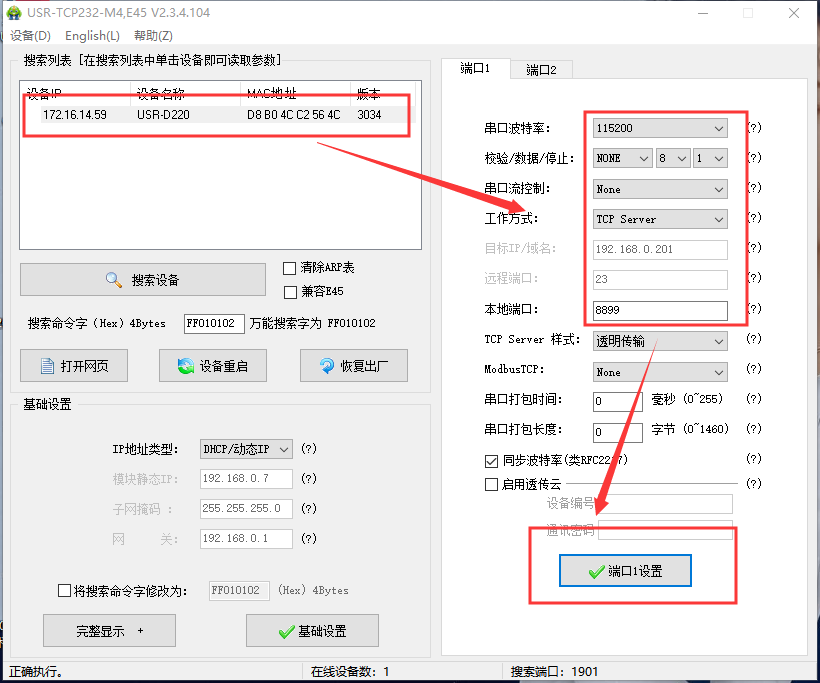
Task: Click the green checkmark on 基础设置 button
Action: [285, 631]
